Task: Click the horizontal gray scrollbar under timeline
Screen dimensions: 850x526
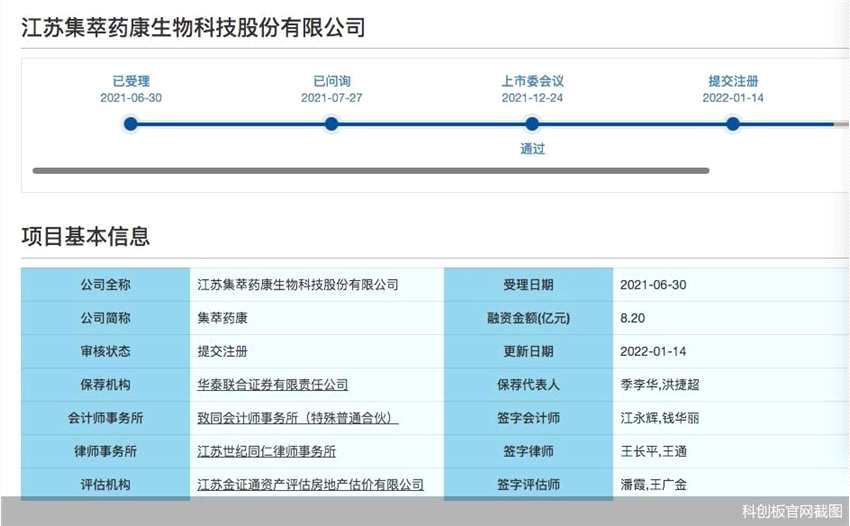Action: [x=371, y=170]
